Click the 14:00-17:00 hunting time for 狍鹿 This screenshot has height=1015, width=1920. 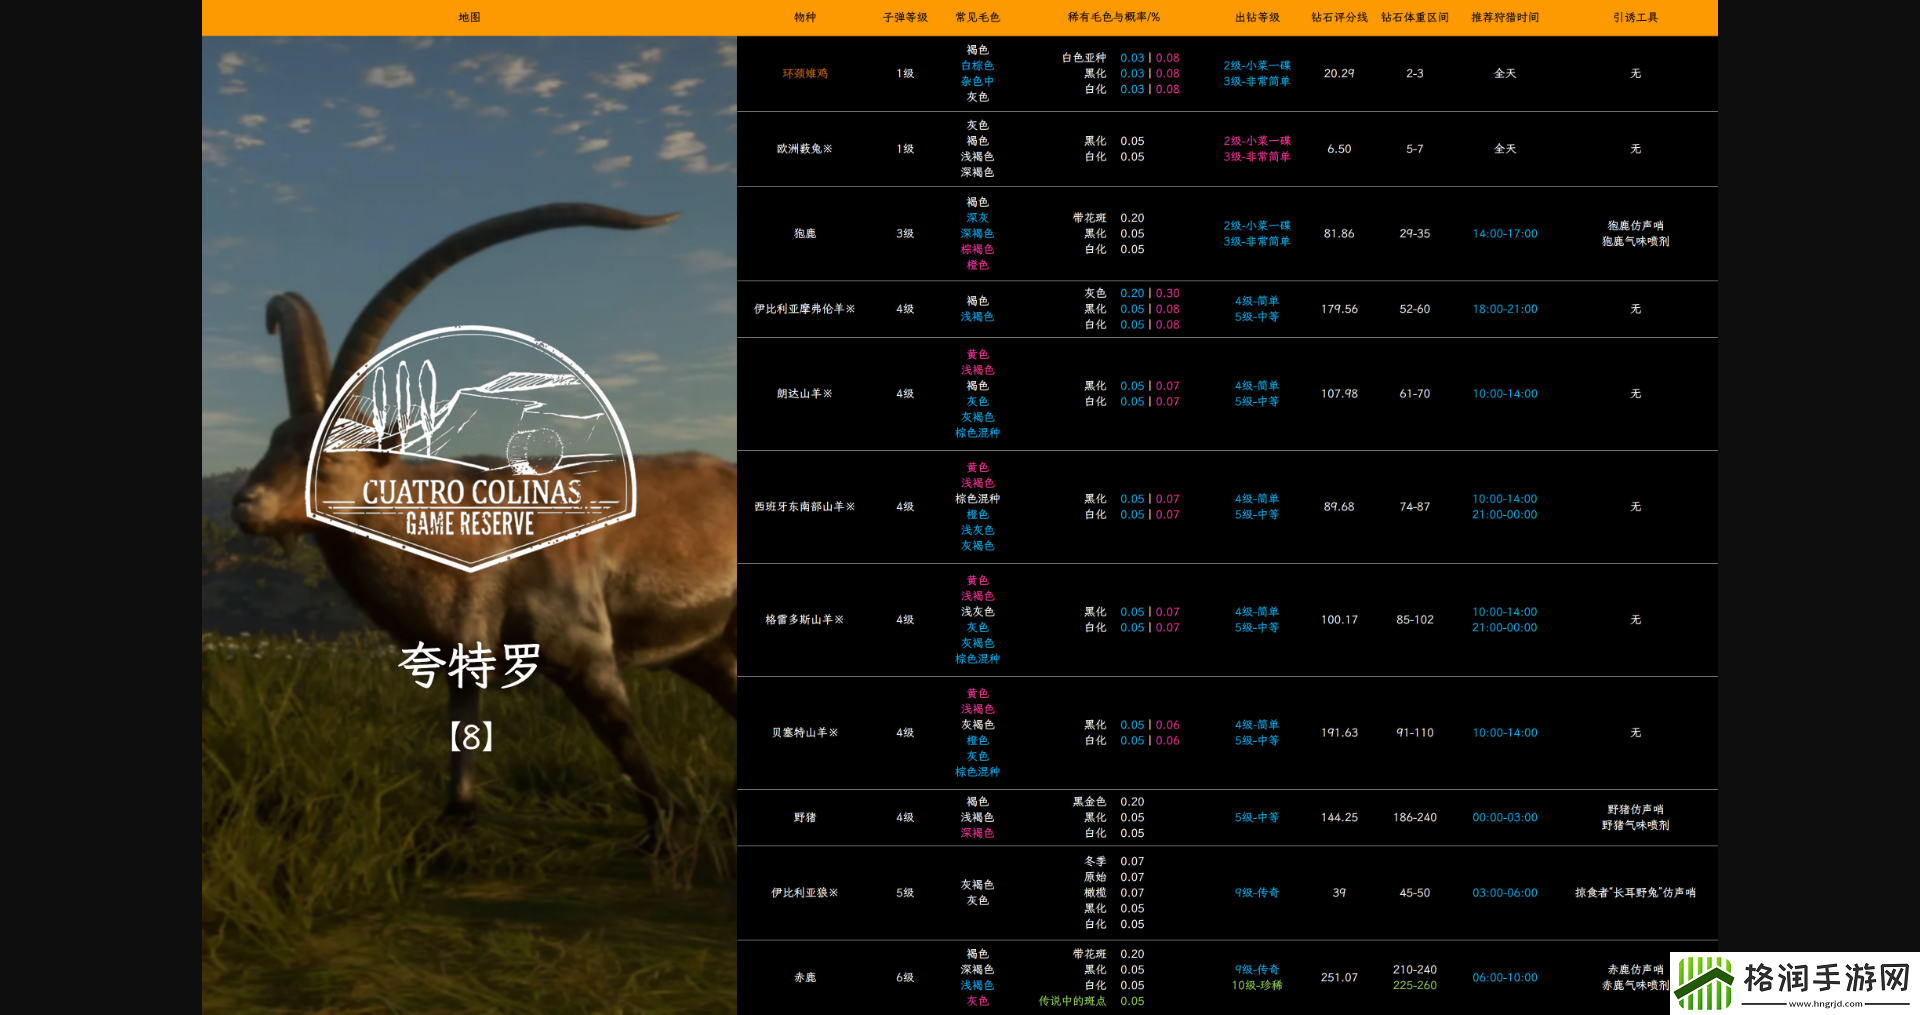tap(1504, 233)
